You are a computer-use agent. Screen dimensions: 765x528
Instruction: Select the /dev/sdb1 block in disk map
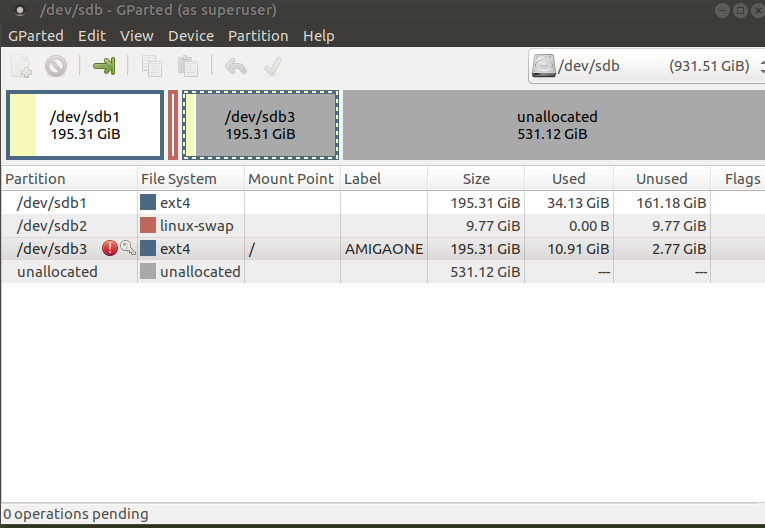click(85, 125)
